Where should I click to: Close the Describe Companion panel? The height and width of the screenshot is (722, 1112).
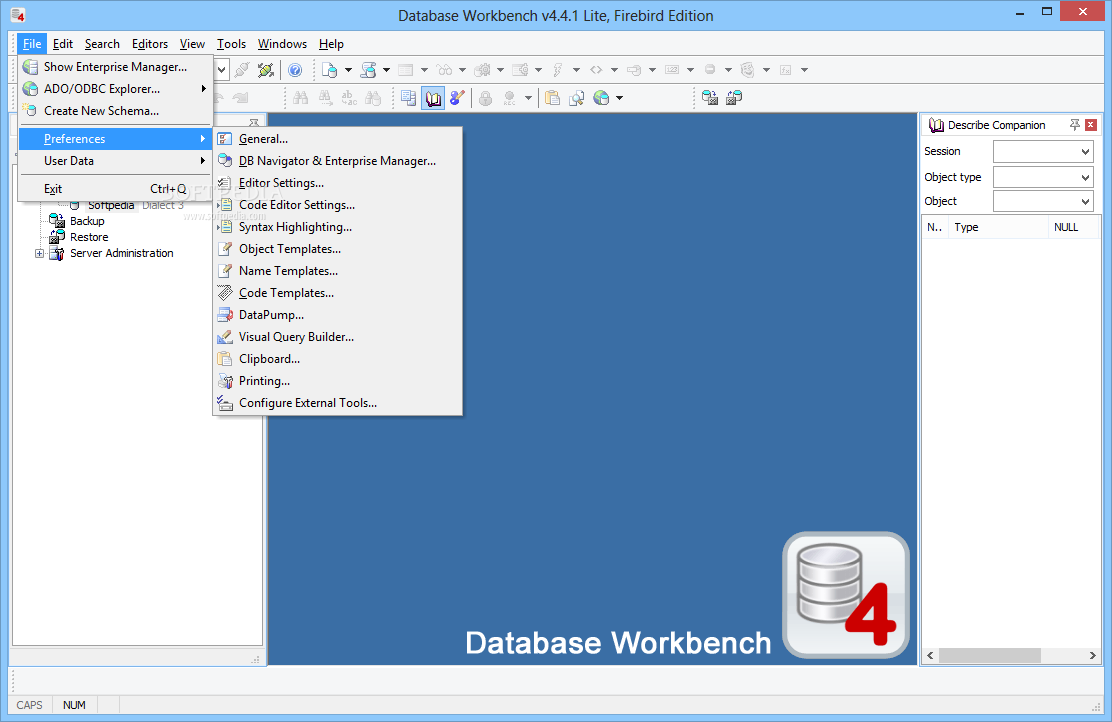point(1091,125)
